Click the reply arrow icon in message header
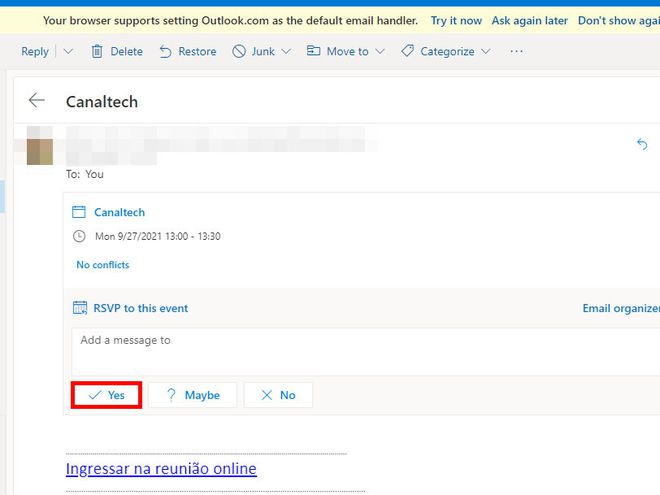Viewport: 660px width, 495px height. (x=642, y=144)
